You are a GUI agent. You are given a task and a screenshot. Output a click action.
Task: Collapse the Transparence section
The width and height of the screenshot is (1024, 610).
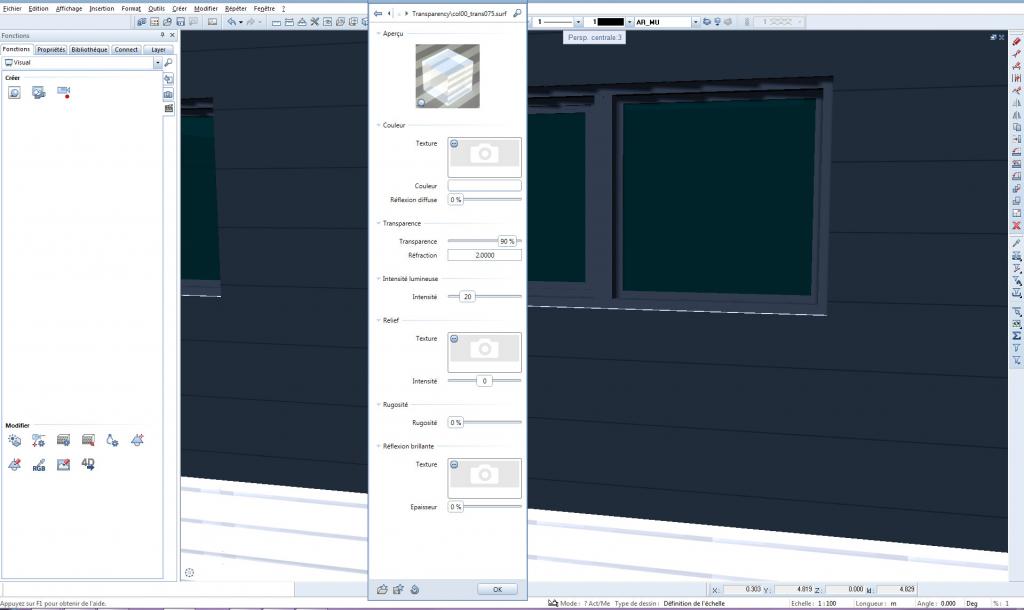click(378, 223)
